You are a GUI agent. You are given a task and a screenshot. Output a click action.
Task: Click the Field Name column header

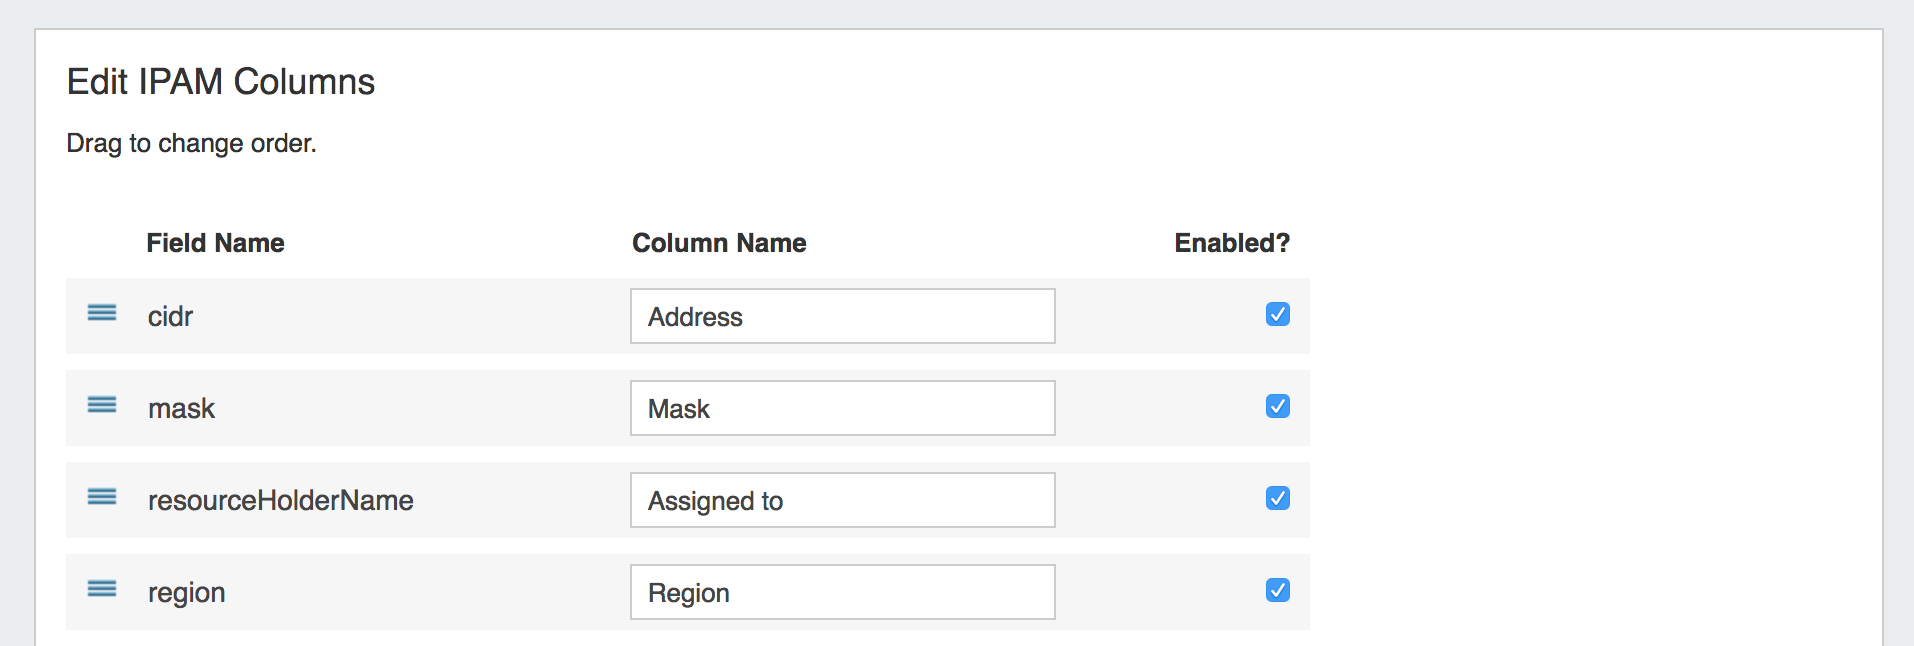pyautogui.click(x=215, y=243)
